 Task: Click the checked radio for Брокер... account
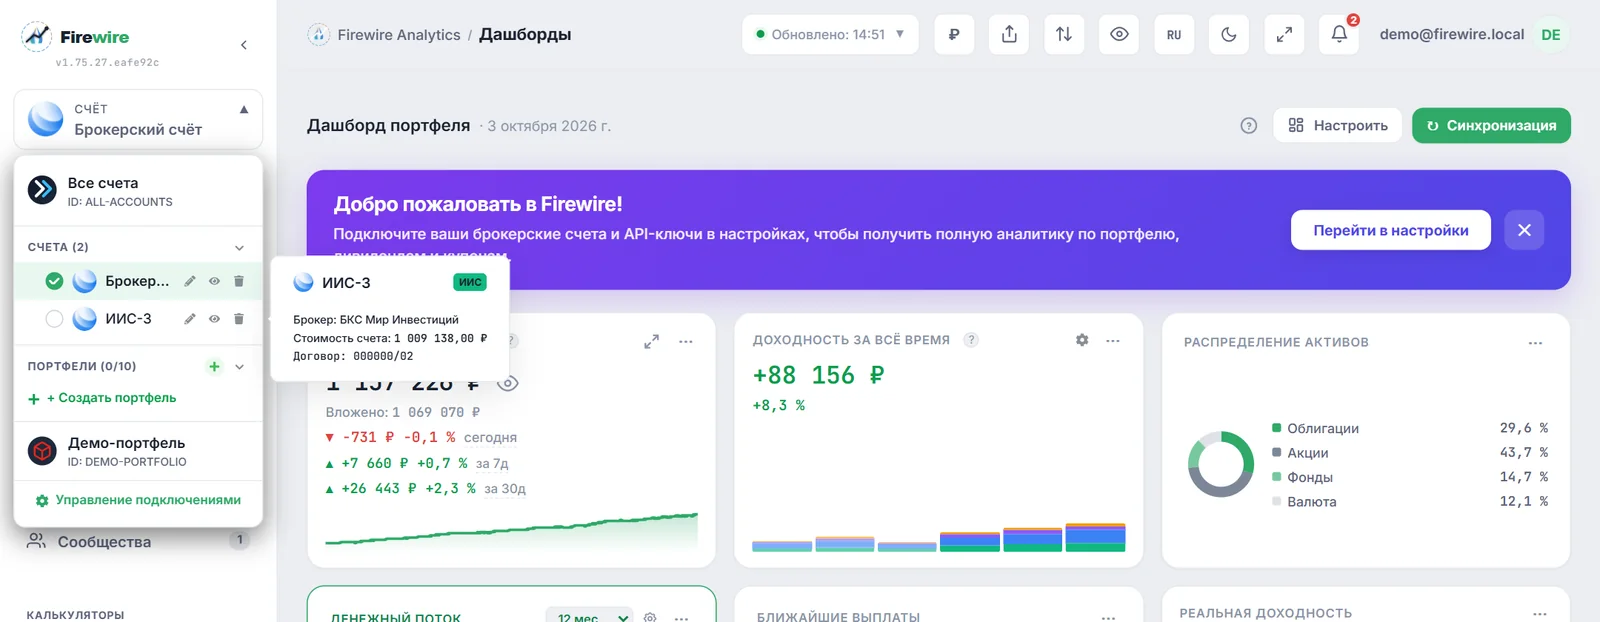[x=54, y=281]
